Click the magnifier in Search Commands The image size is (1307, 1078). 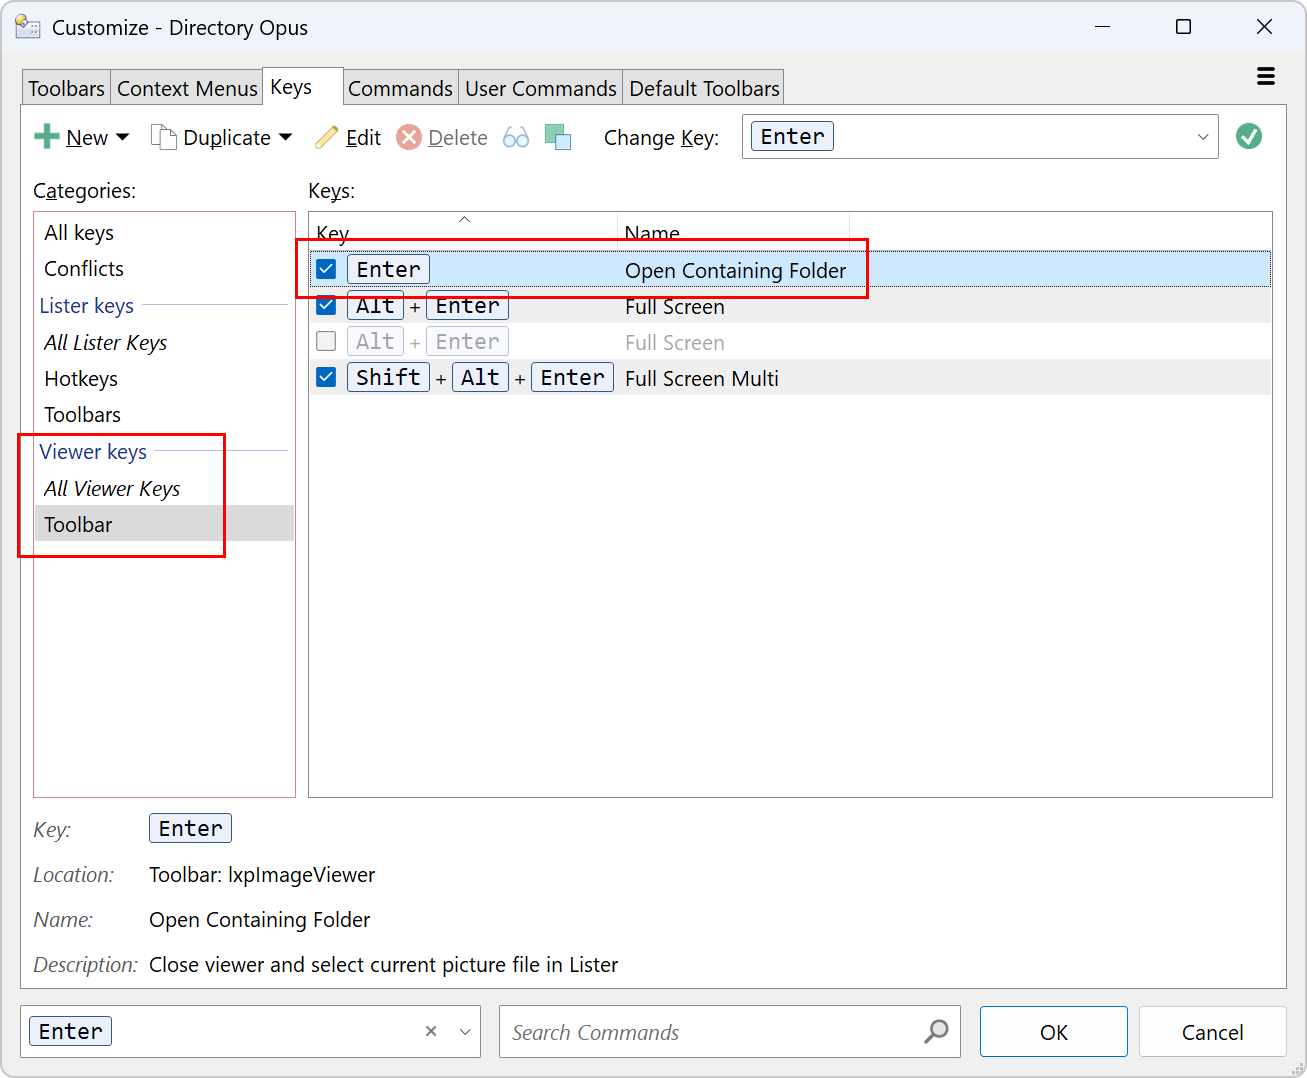tap(936, 1031)
